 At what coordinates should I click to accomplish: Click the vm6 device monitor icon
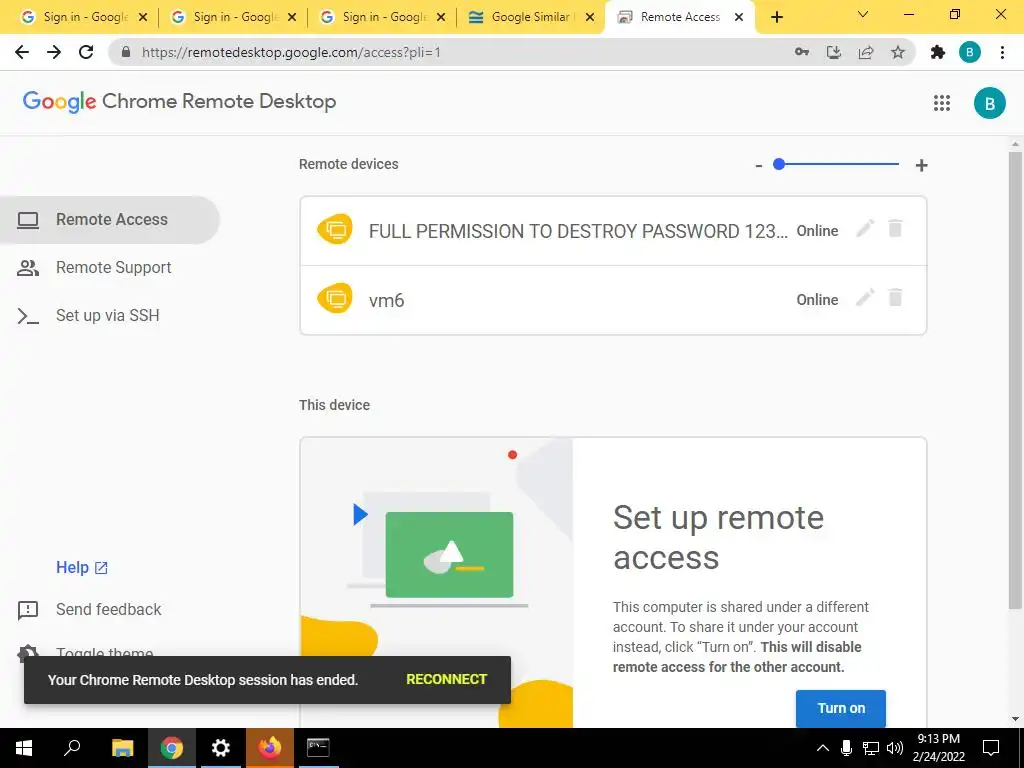click(335, 298)
